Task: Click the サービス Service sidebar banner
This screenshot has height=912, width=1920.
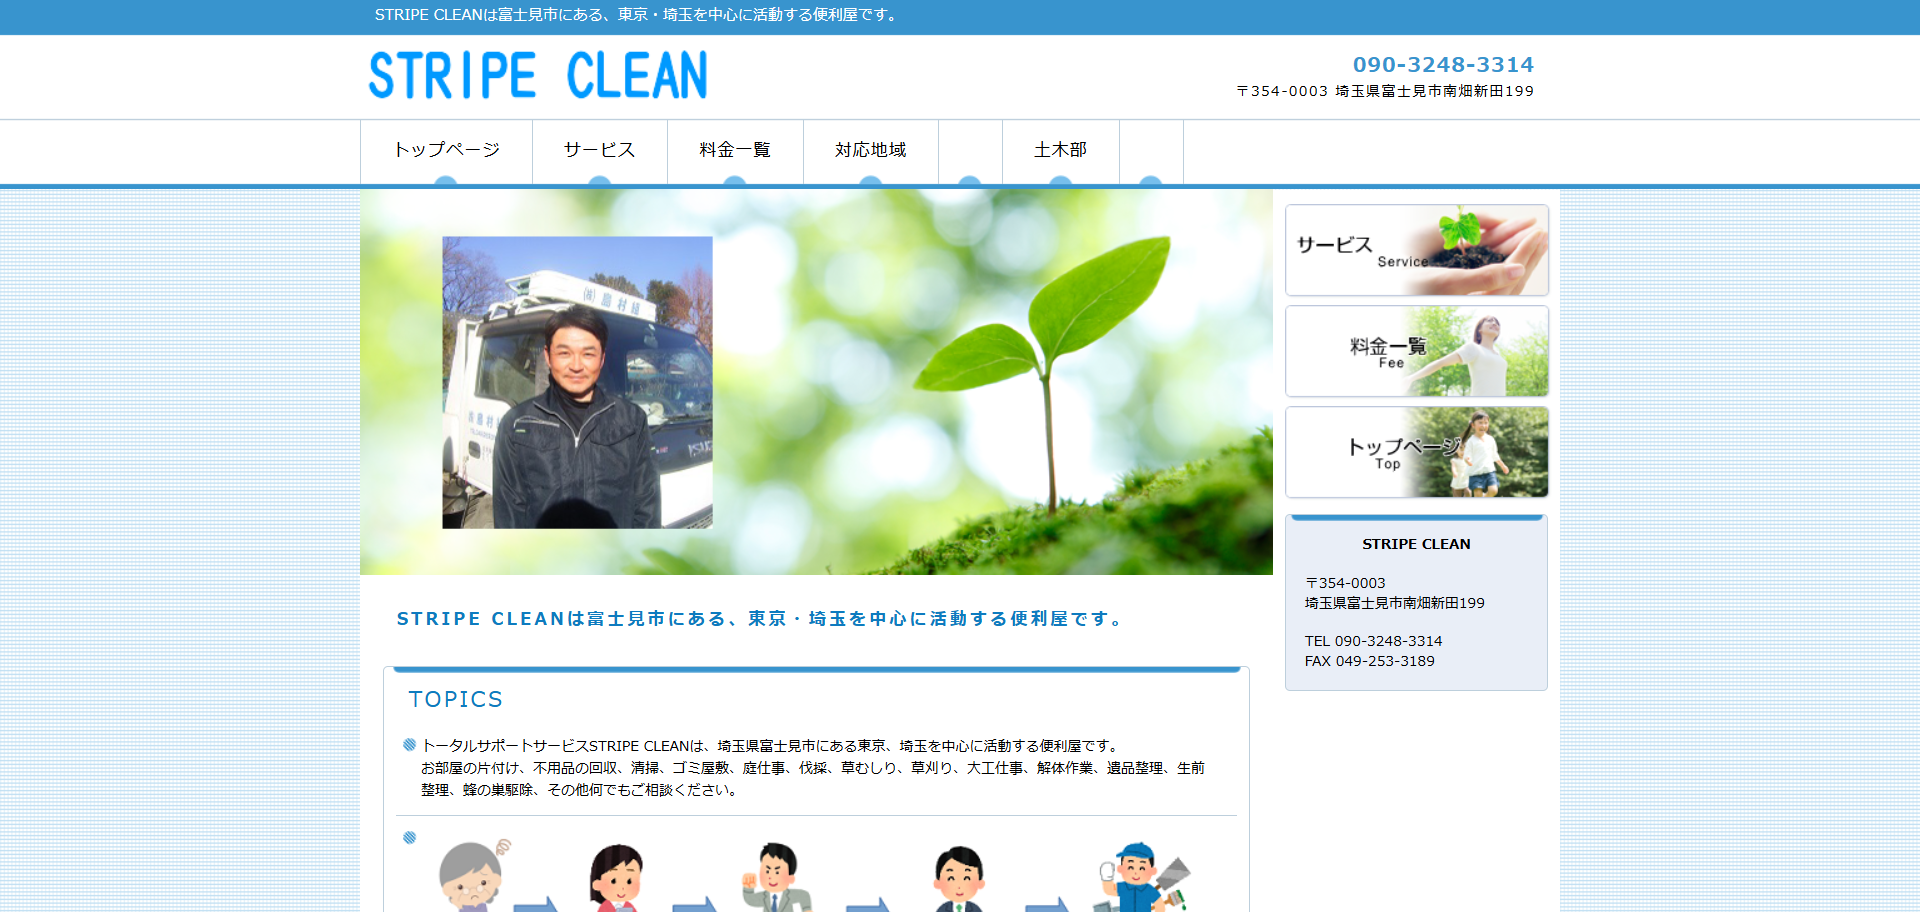Action: coord(1417,250)
